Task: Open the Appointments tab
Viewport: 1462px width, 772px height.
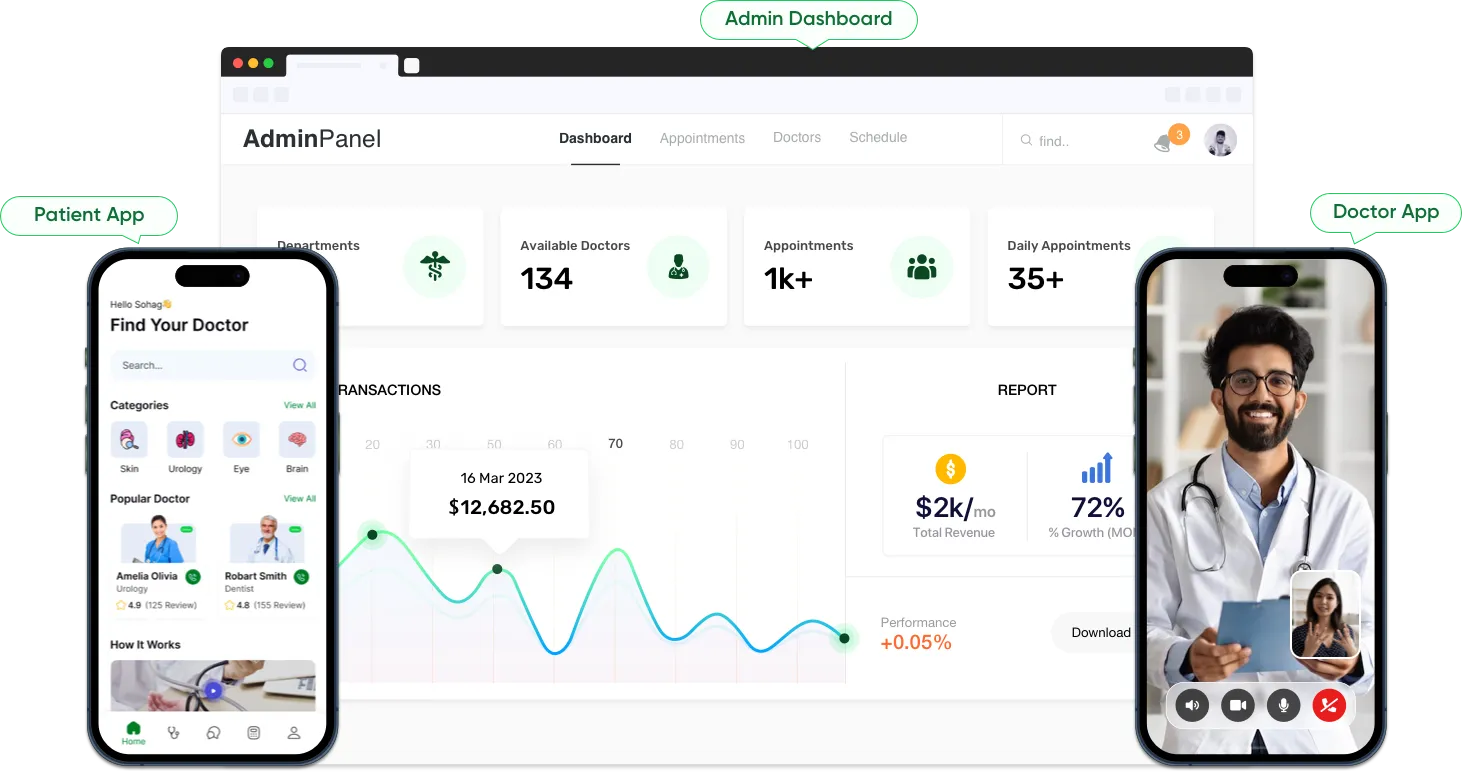Action: [x=702, y=138]
